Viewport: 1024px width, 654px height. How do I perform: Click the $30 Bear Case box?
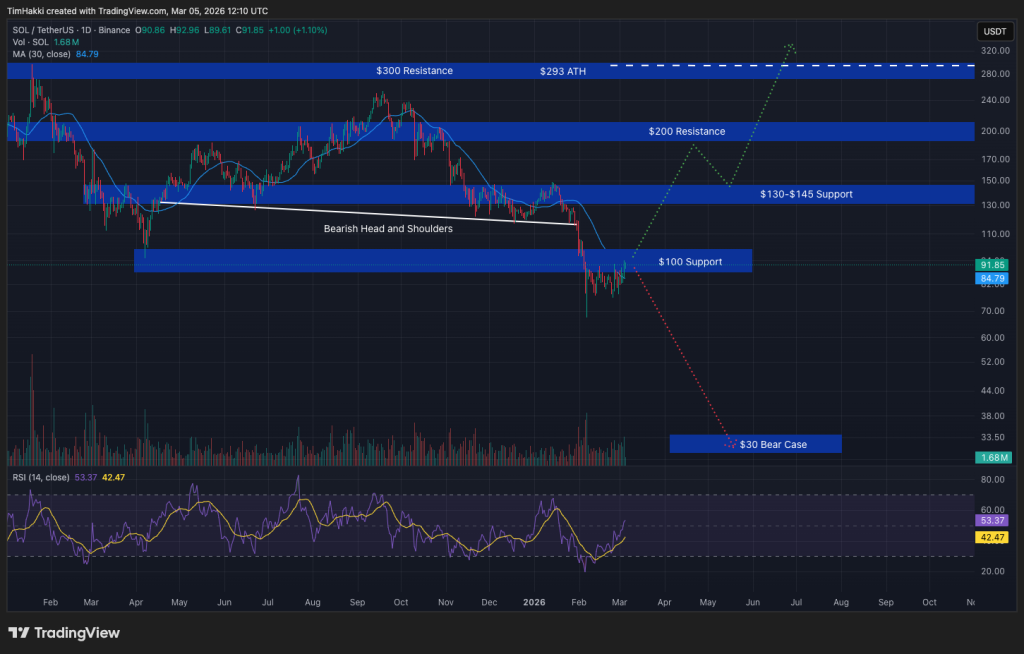pos(755,443)
